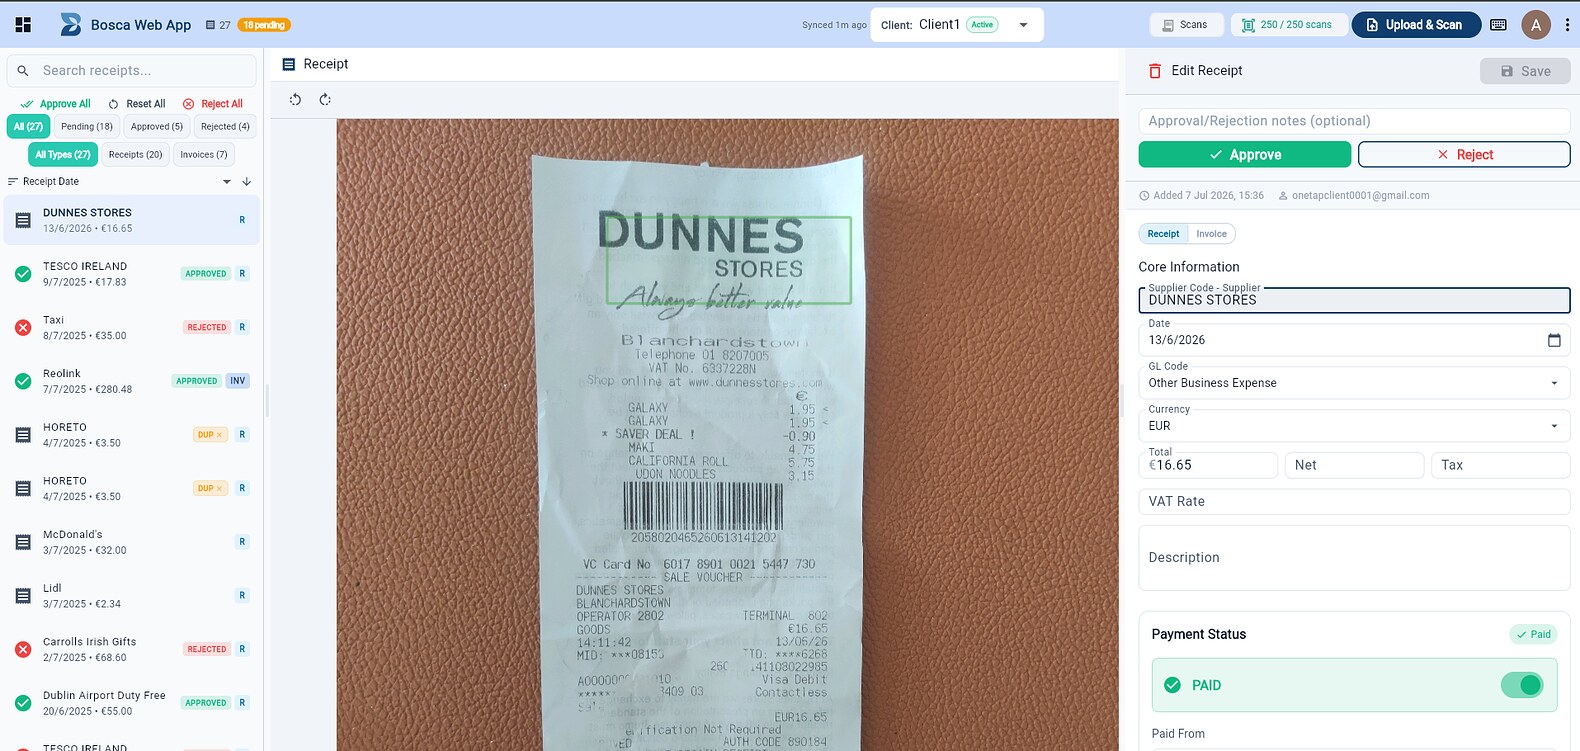Open the Client1 selector dropdown
Viewport: 1580px width, 751px height.
click(x=957, y=25)
